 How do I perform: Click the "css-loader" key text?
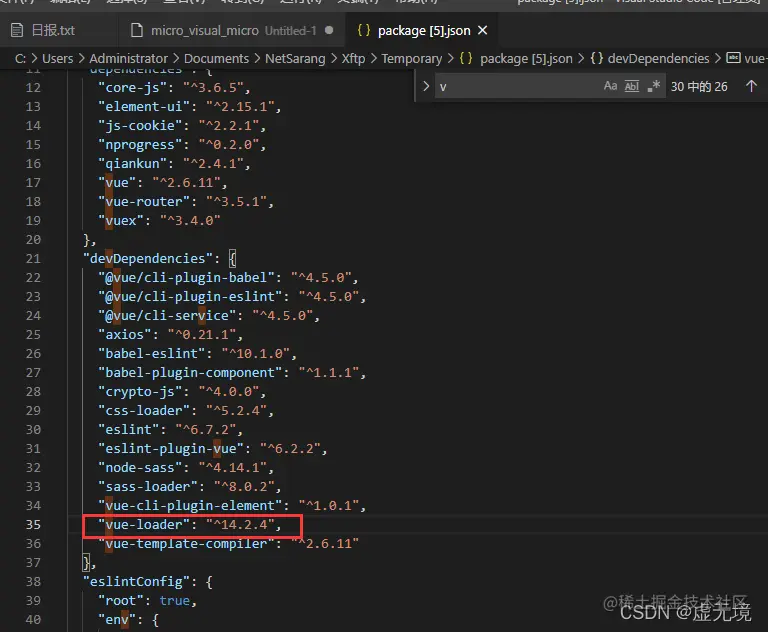tap(144, 411)
